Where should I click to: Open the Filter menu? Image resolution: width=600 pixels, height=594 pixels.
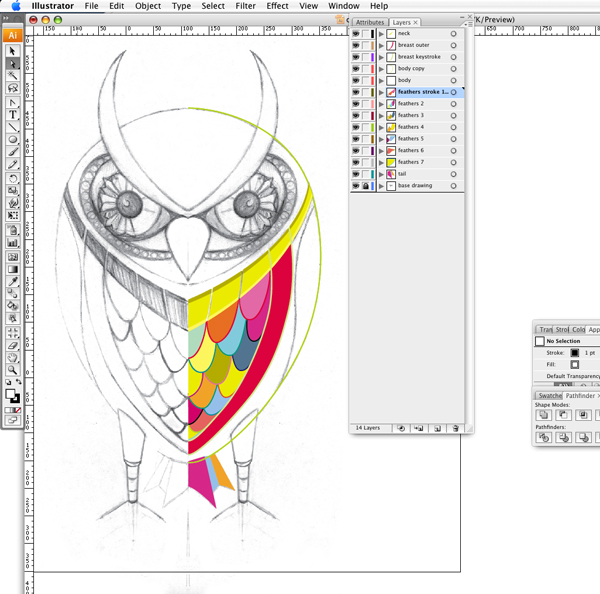coord(245,6)
